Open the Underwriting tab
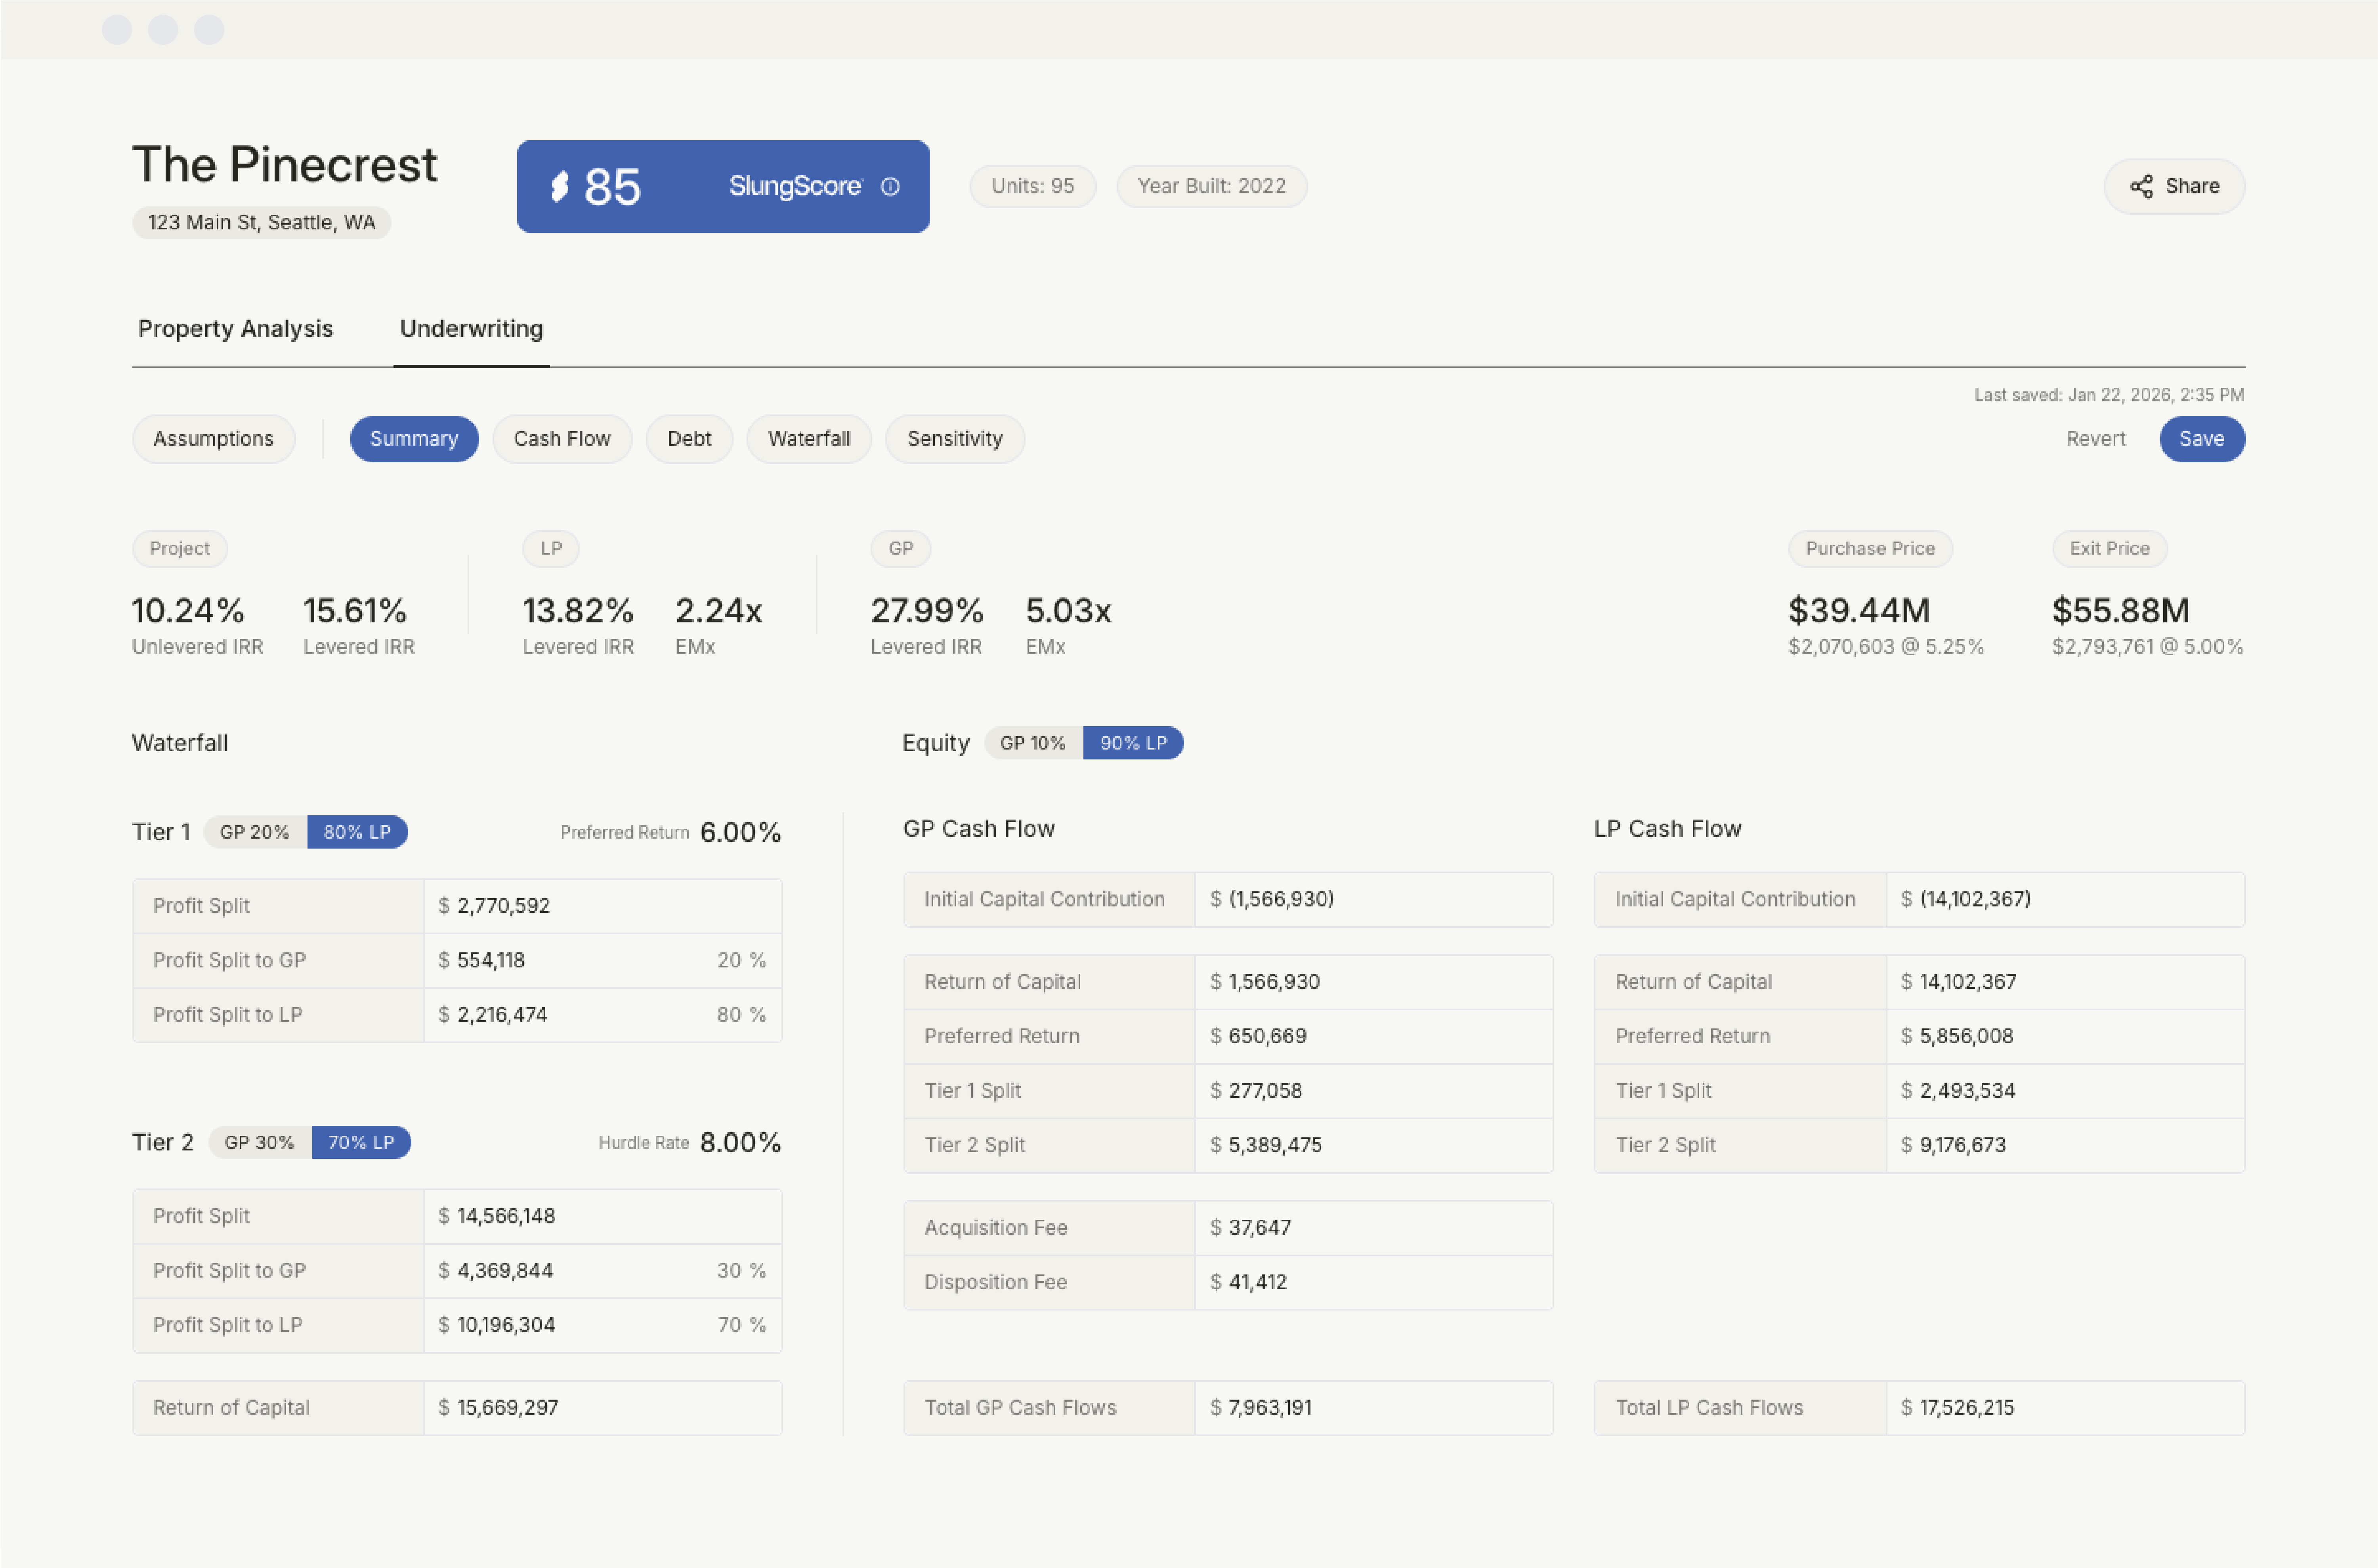Image resolution: width=2378 pixels, height=1568 pixels. pyautogui.click(x=471, y=328)
